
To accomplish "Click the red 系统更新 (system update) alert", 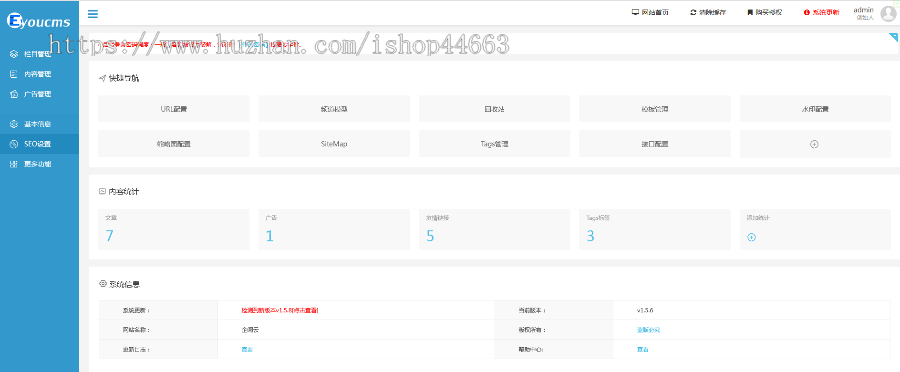I will point(821,12).
